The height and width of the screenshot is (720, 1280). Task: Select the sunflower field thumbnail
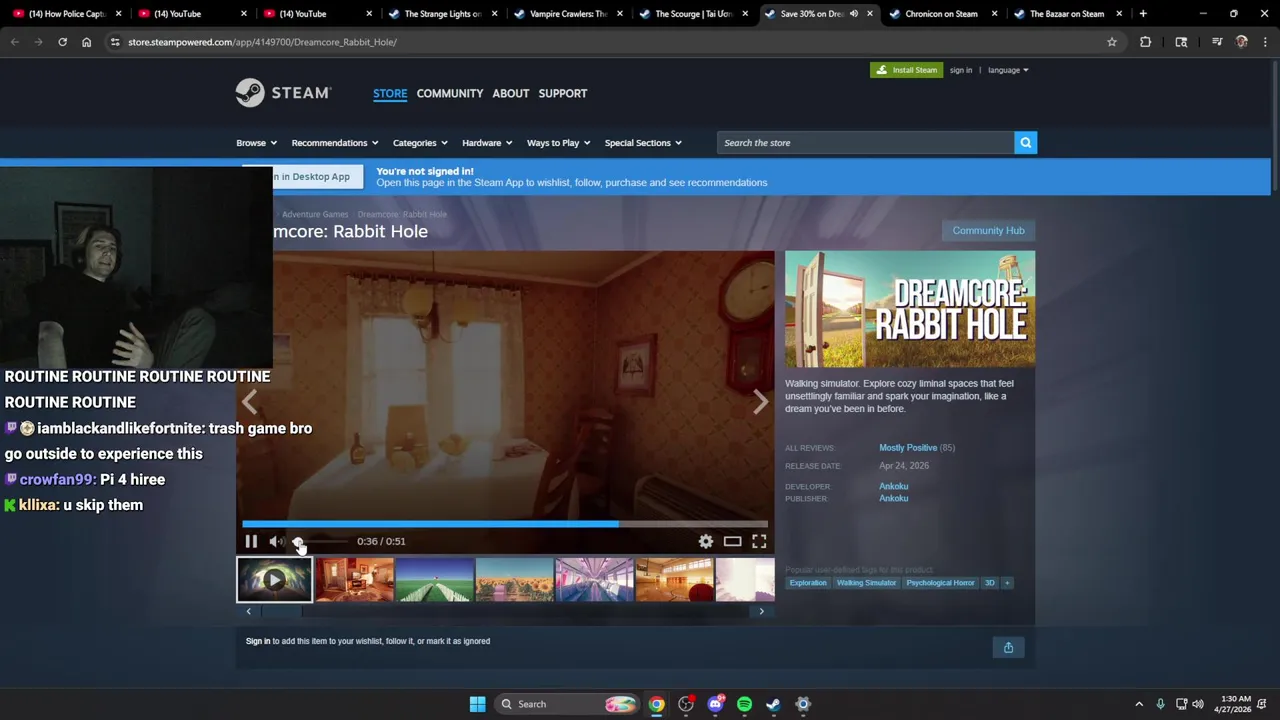(514, 580)
